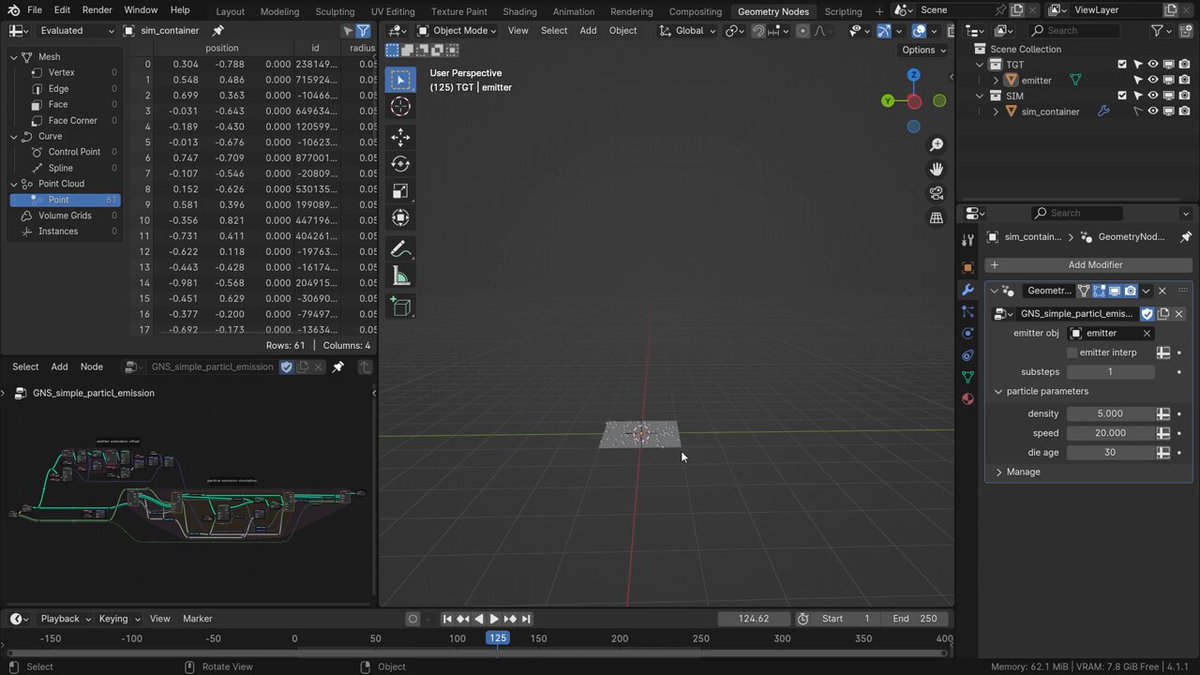
Task: Adjust the density value field
Action: pos(1110,414)
